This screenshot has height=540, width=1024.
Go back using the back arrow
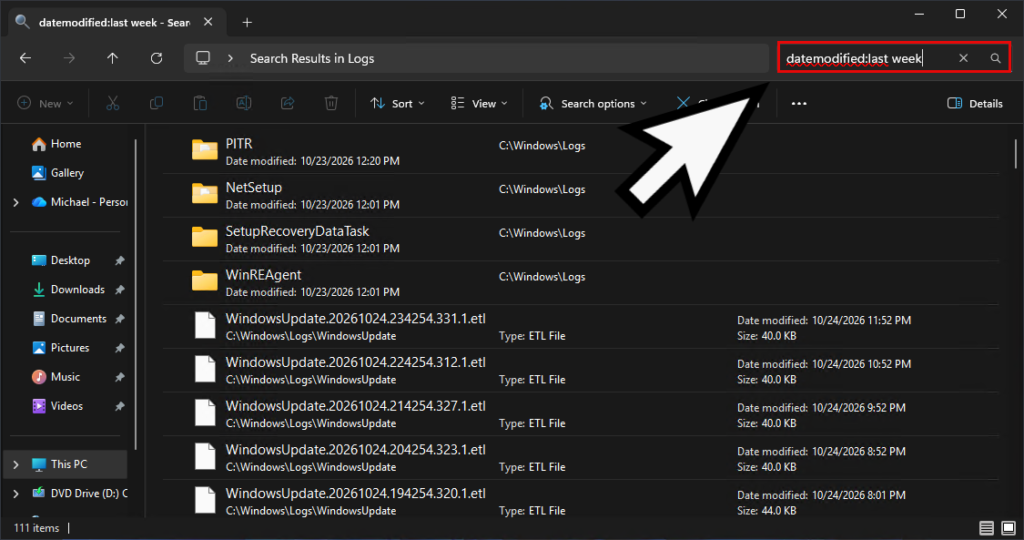(25, 58)
